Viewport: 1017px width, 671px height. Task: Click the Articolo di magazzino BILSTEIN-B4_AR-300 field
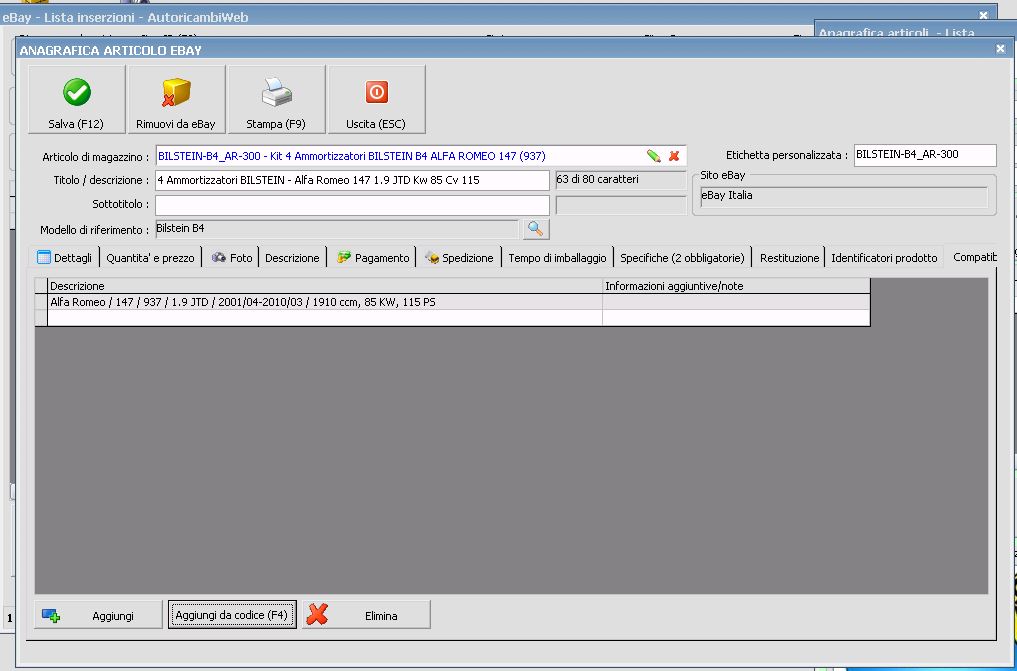pos(420,156)
